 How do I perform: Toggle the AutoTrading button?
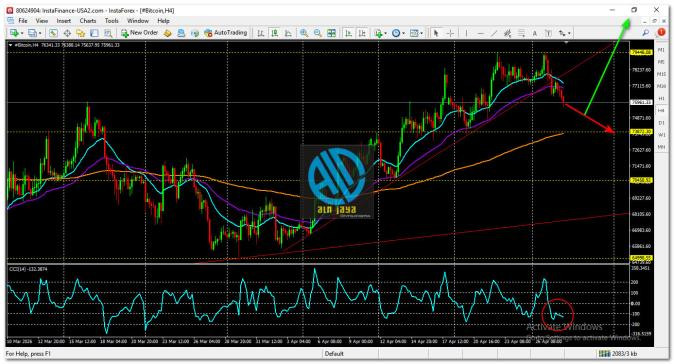point(226,33)
